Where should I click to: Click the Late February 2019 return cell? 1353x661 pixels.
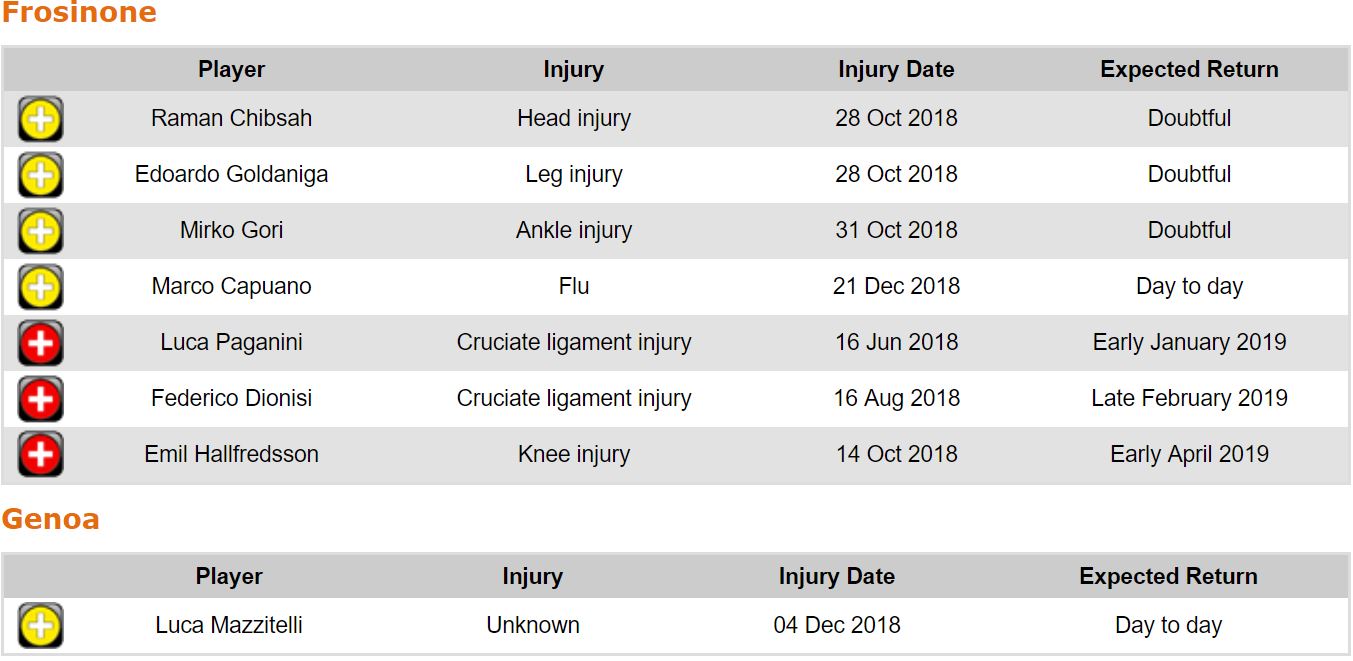click(x=1189, y=398)
